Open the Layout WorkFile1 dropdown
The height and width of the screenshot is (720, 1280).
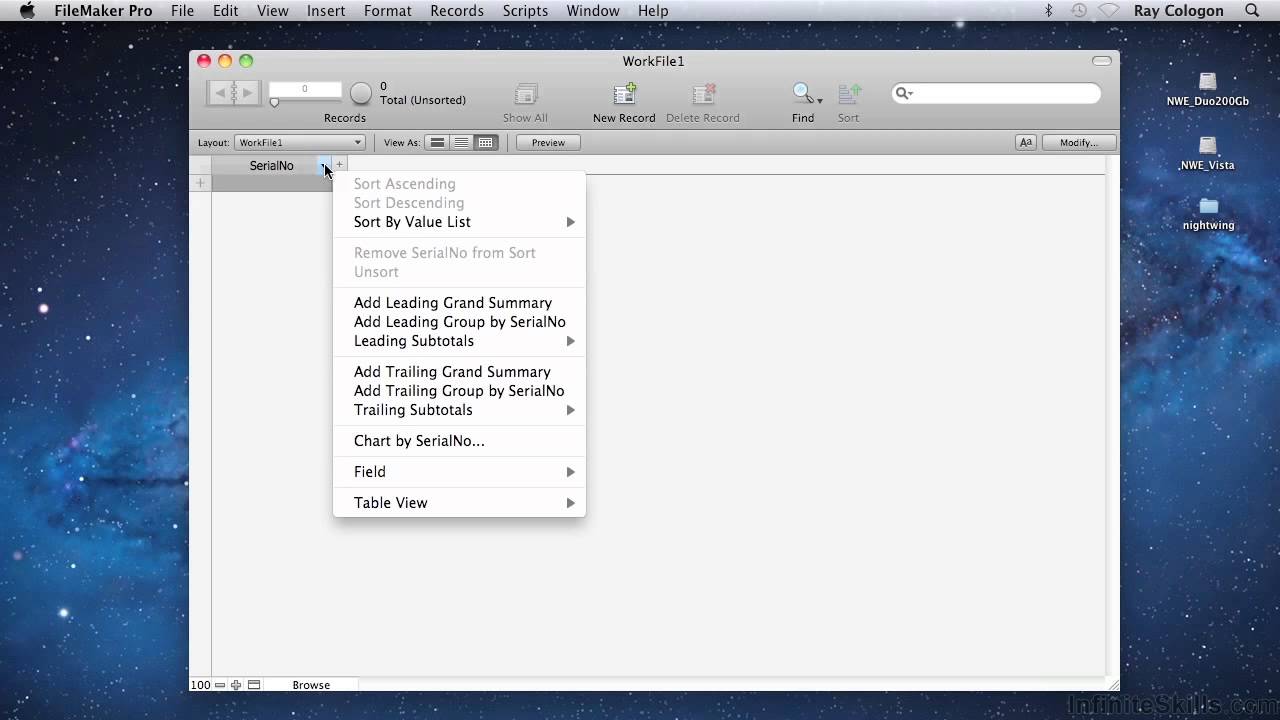click(300, 143)
